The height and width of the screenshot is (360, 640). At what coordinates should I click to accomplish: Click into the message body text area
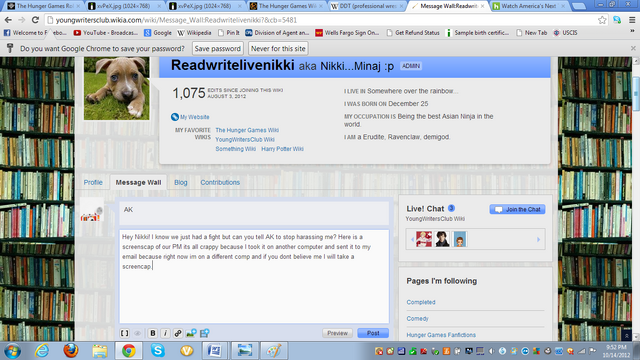(x=254, y=276)
